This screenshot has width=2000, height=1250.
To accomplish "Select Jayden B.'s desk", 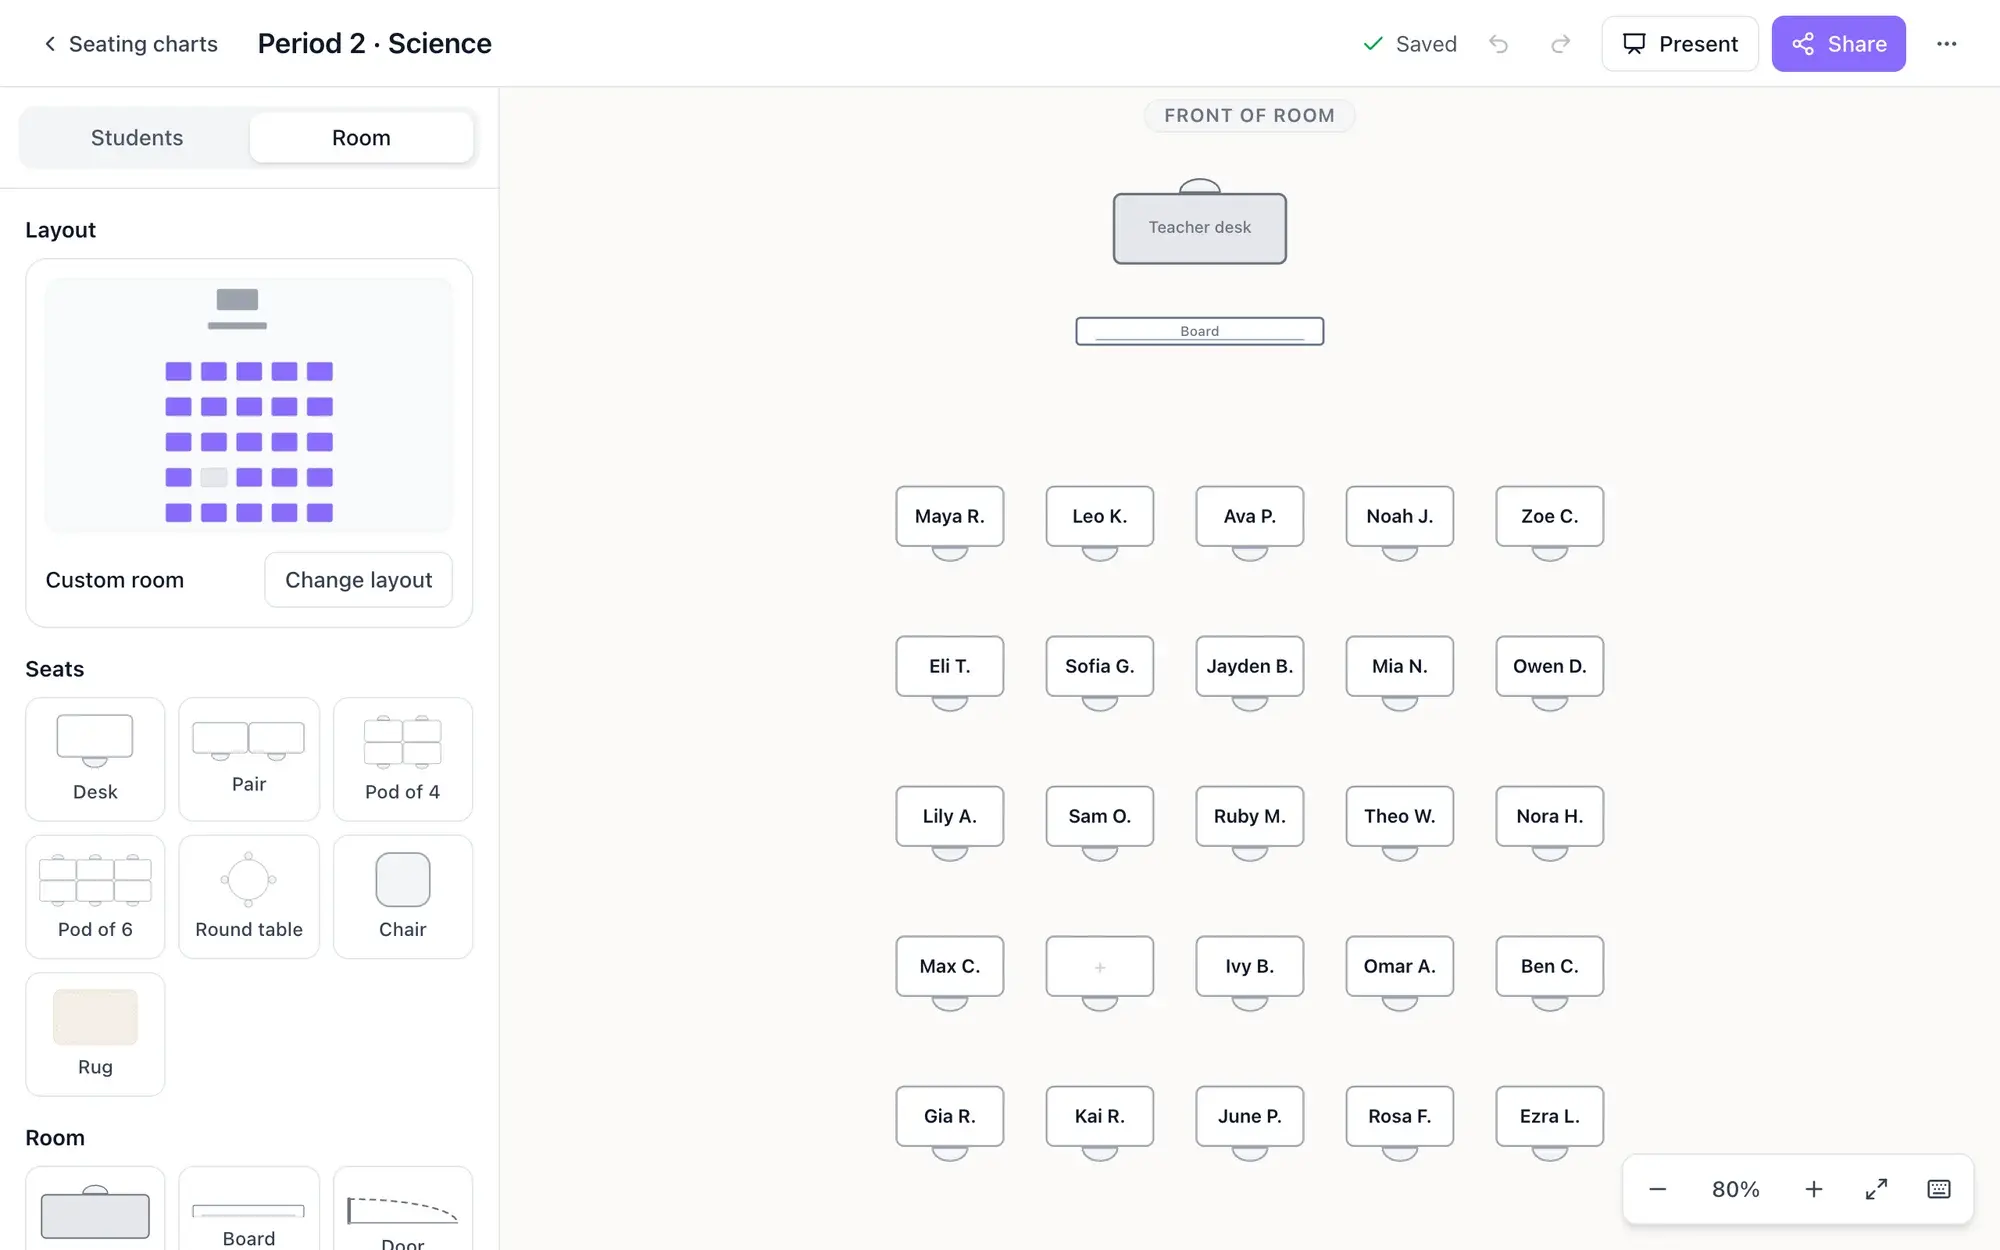I will (1250, 666).
